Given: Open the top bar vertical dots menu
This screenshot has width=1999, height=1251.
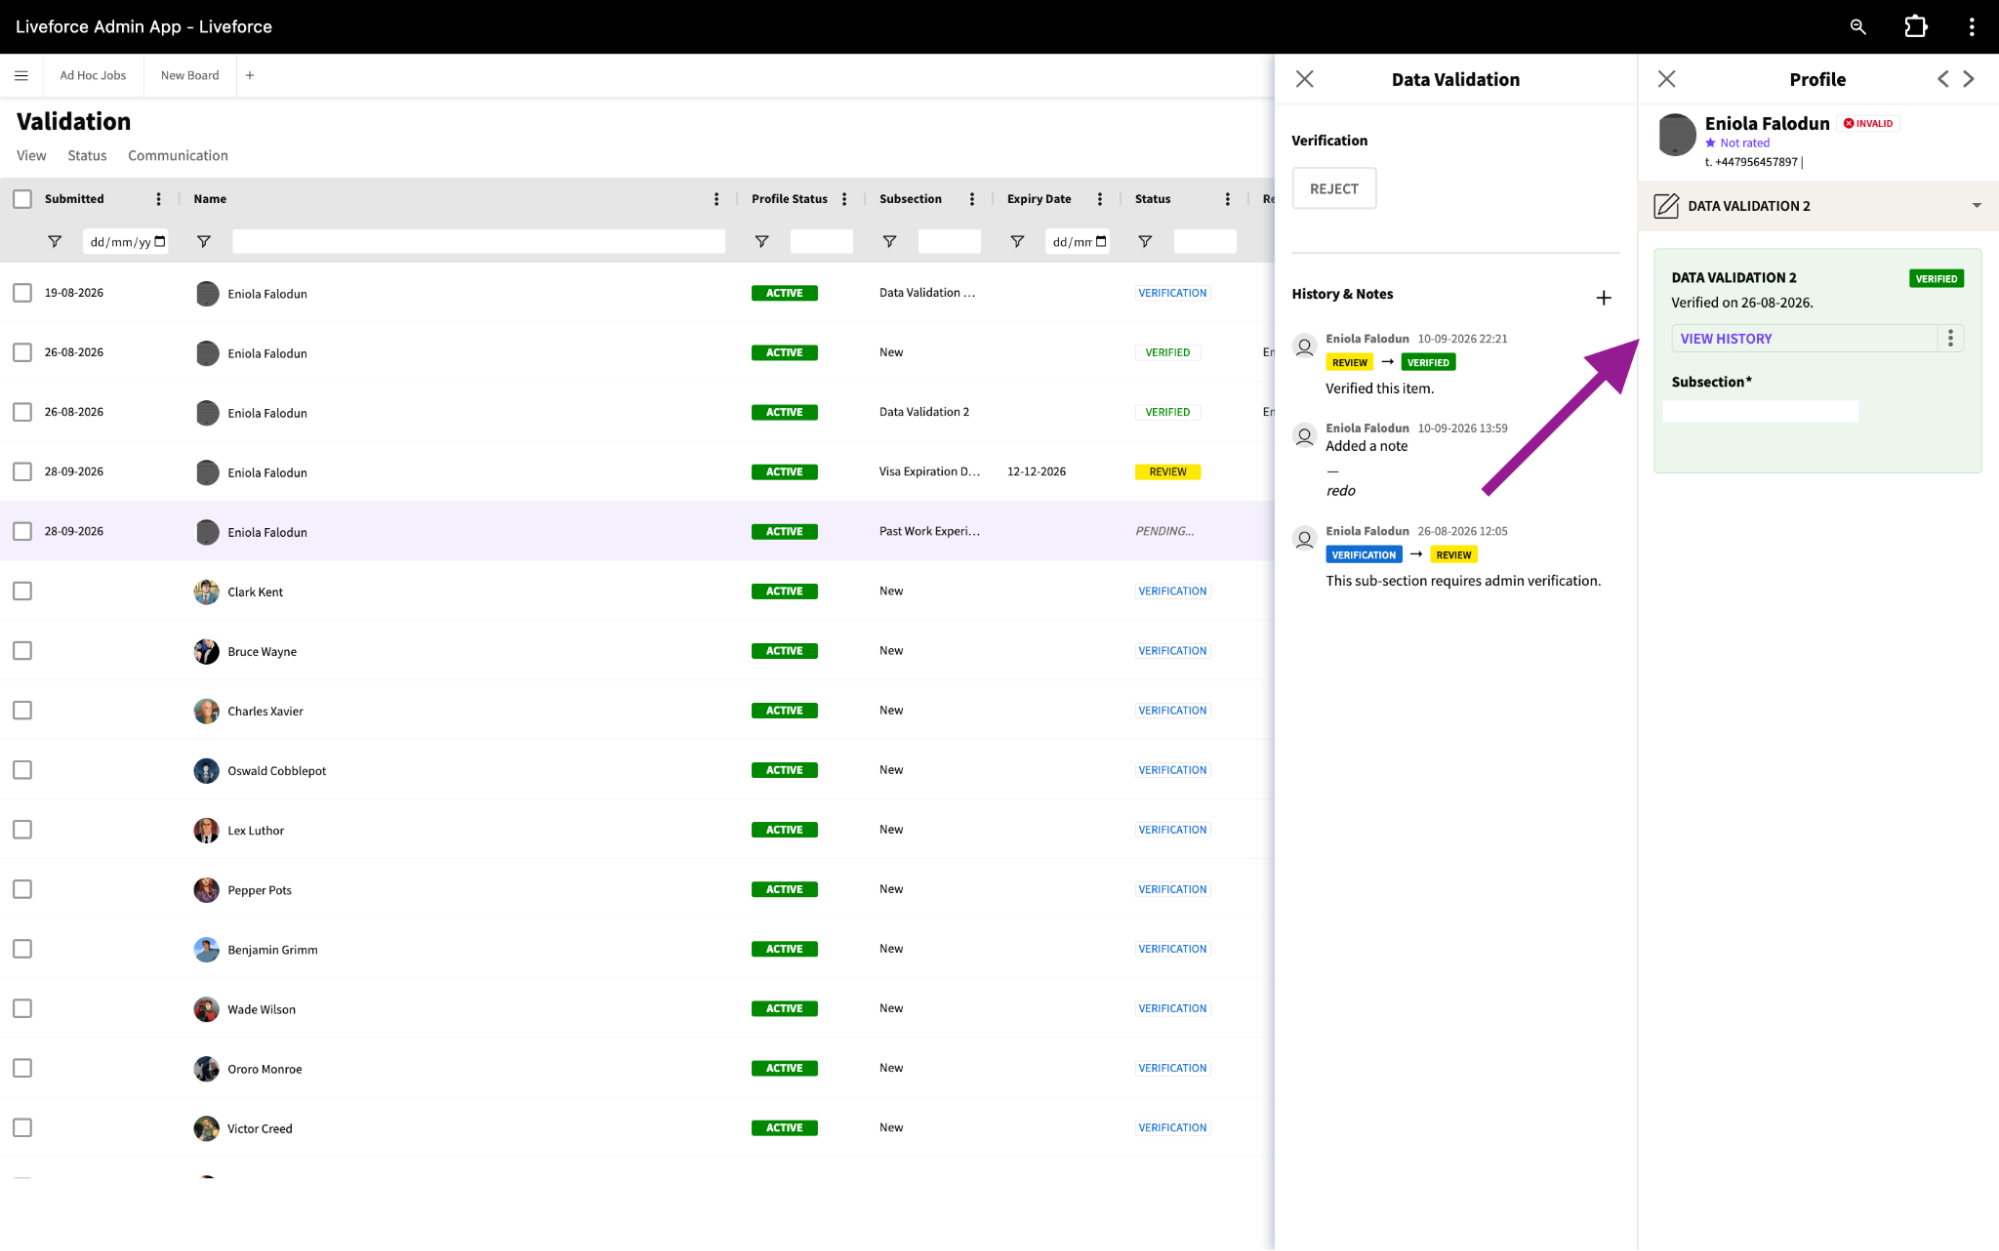Looking at the screenshot, I should point(1971,27).
